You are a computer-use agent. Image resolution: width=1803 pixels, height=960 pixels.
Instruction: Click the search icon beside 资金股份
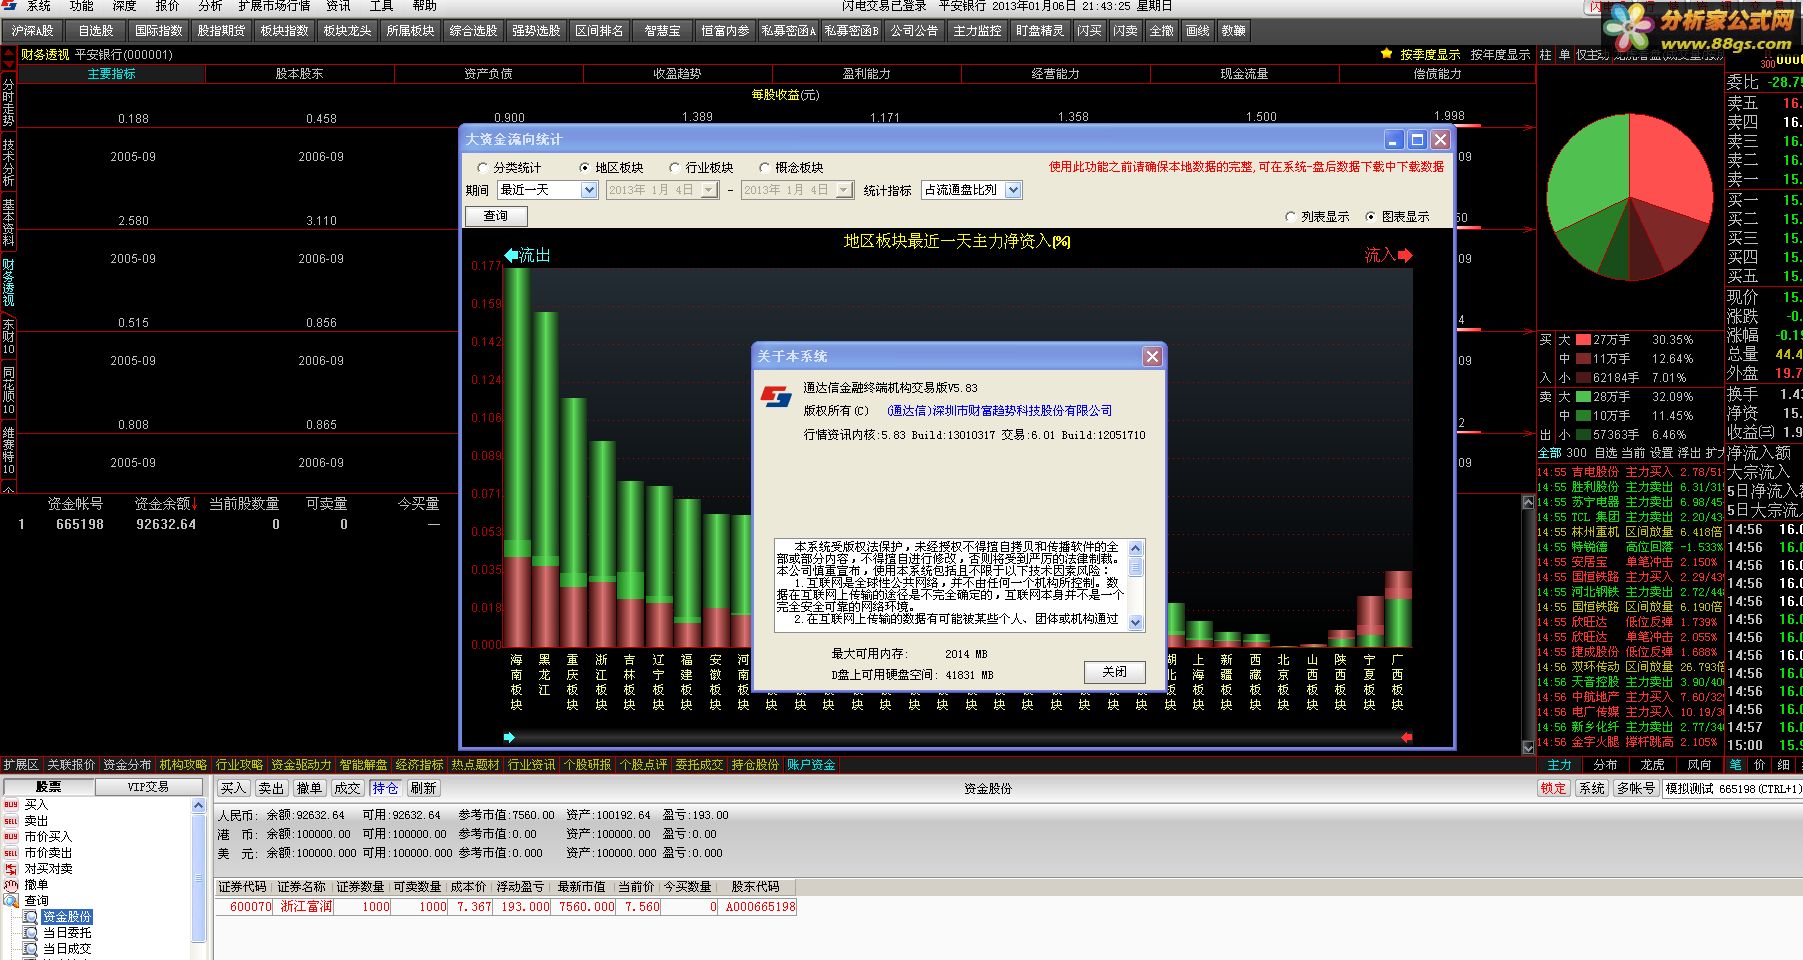click(31, 917)
